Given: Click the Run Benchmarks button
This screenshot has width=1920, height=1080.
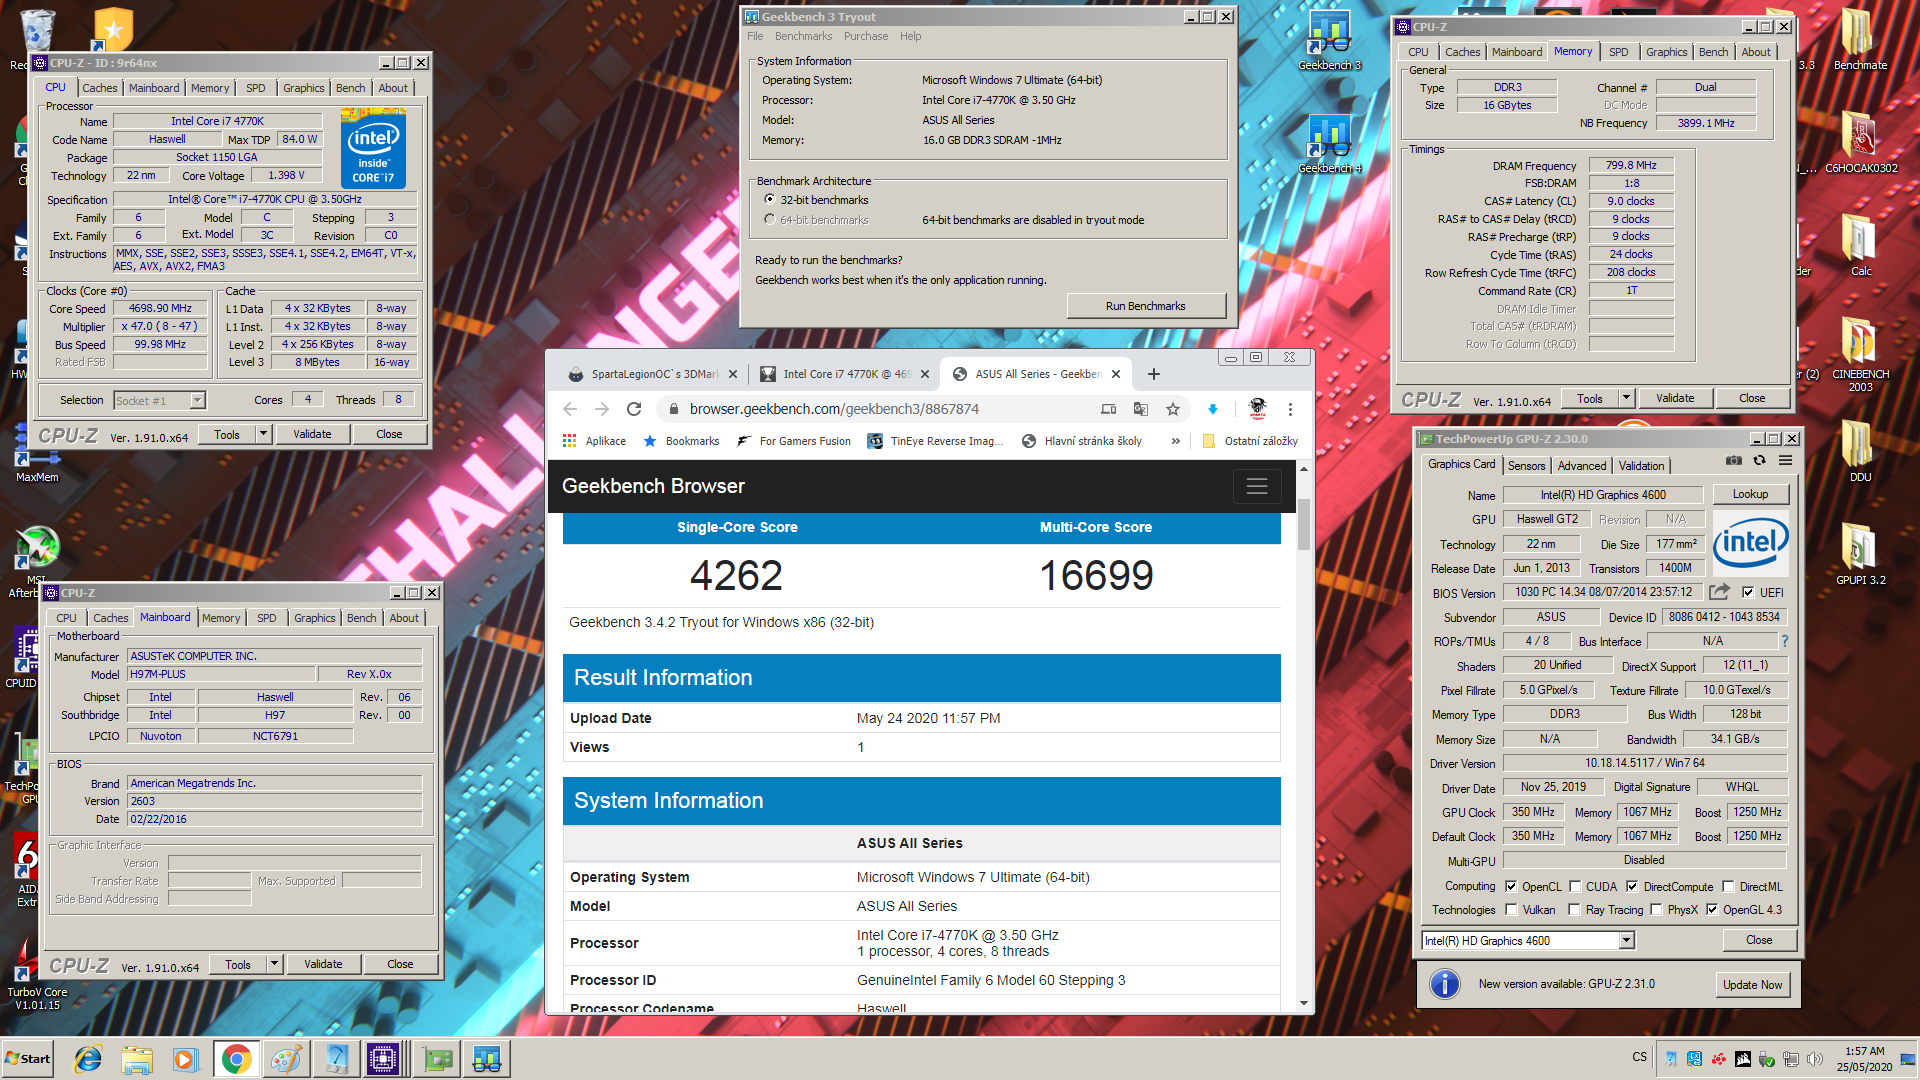Looking at the screenshot, I should [1146, 306].
